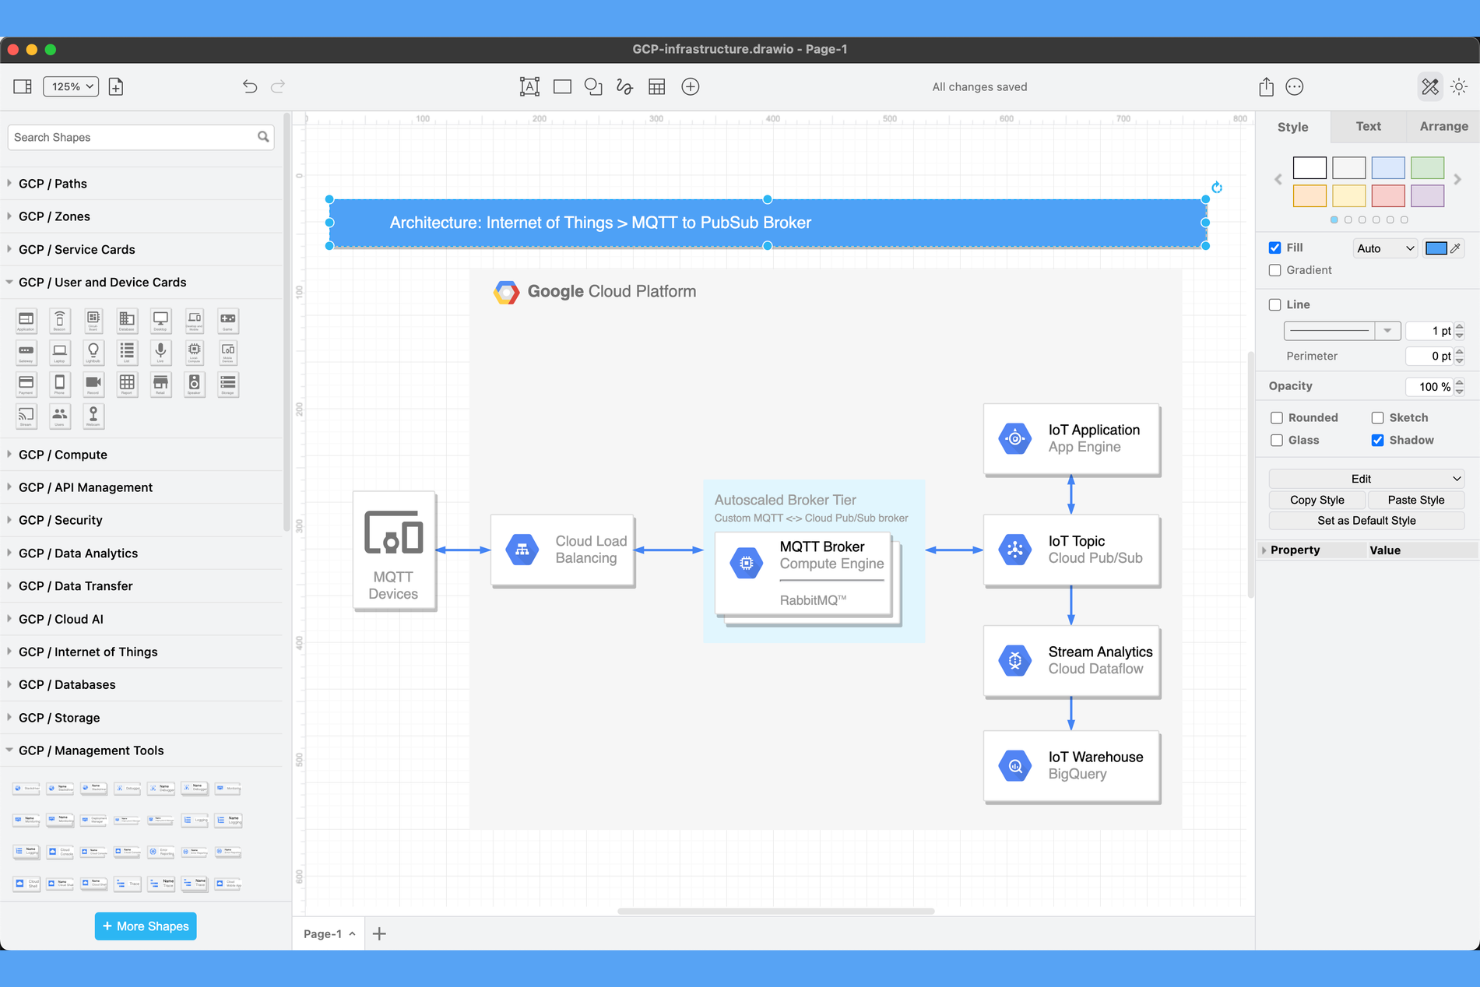This screenshot has width=1480, height=987.
Task: Uncheck the Fill checkbox
Action: click(1275, 248)
